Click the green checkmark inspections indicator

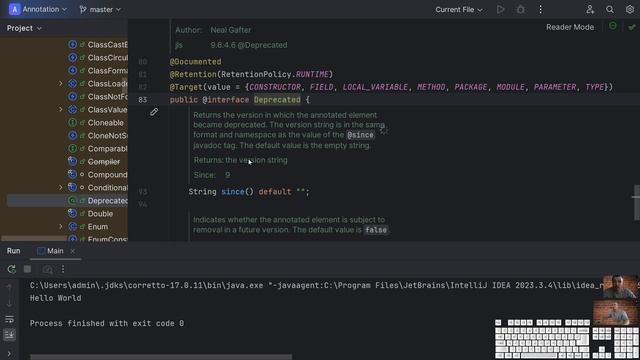632,27
